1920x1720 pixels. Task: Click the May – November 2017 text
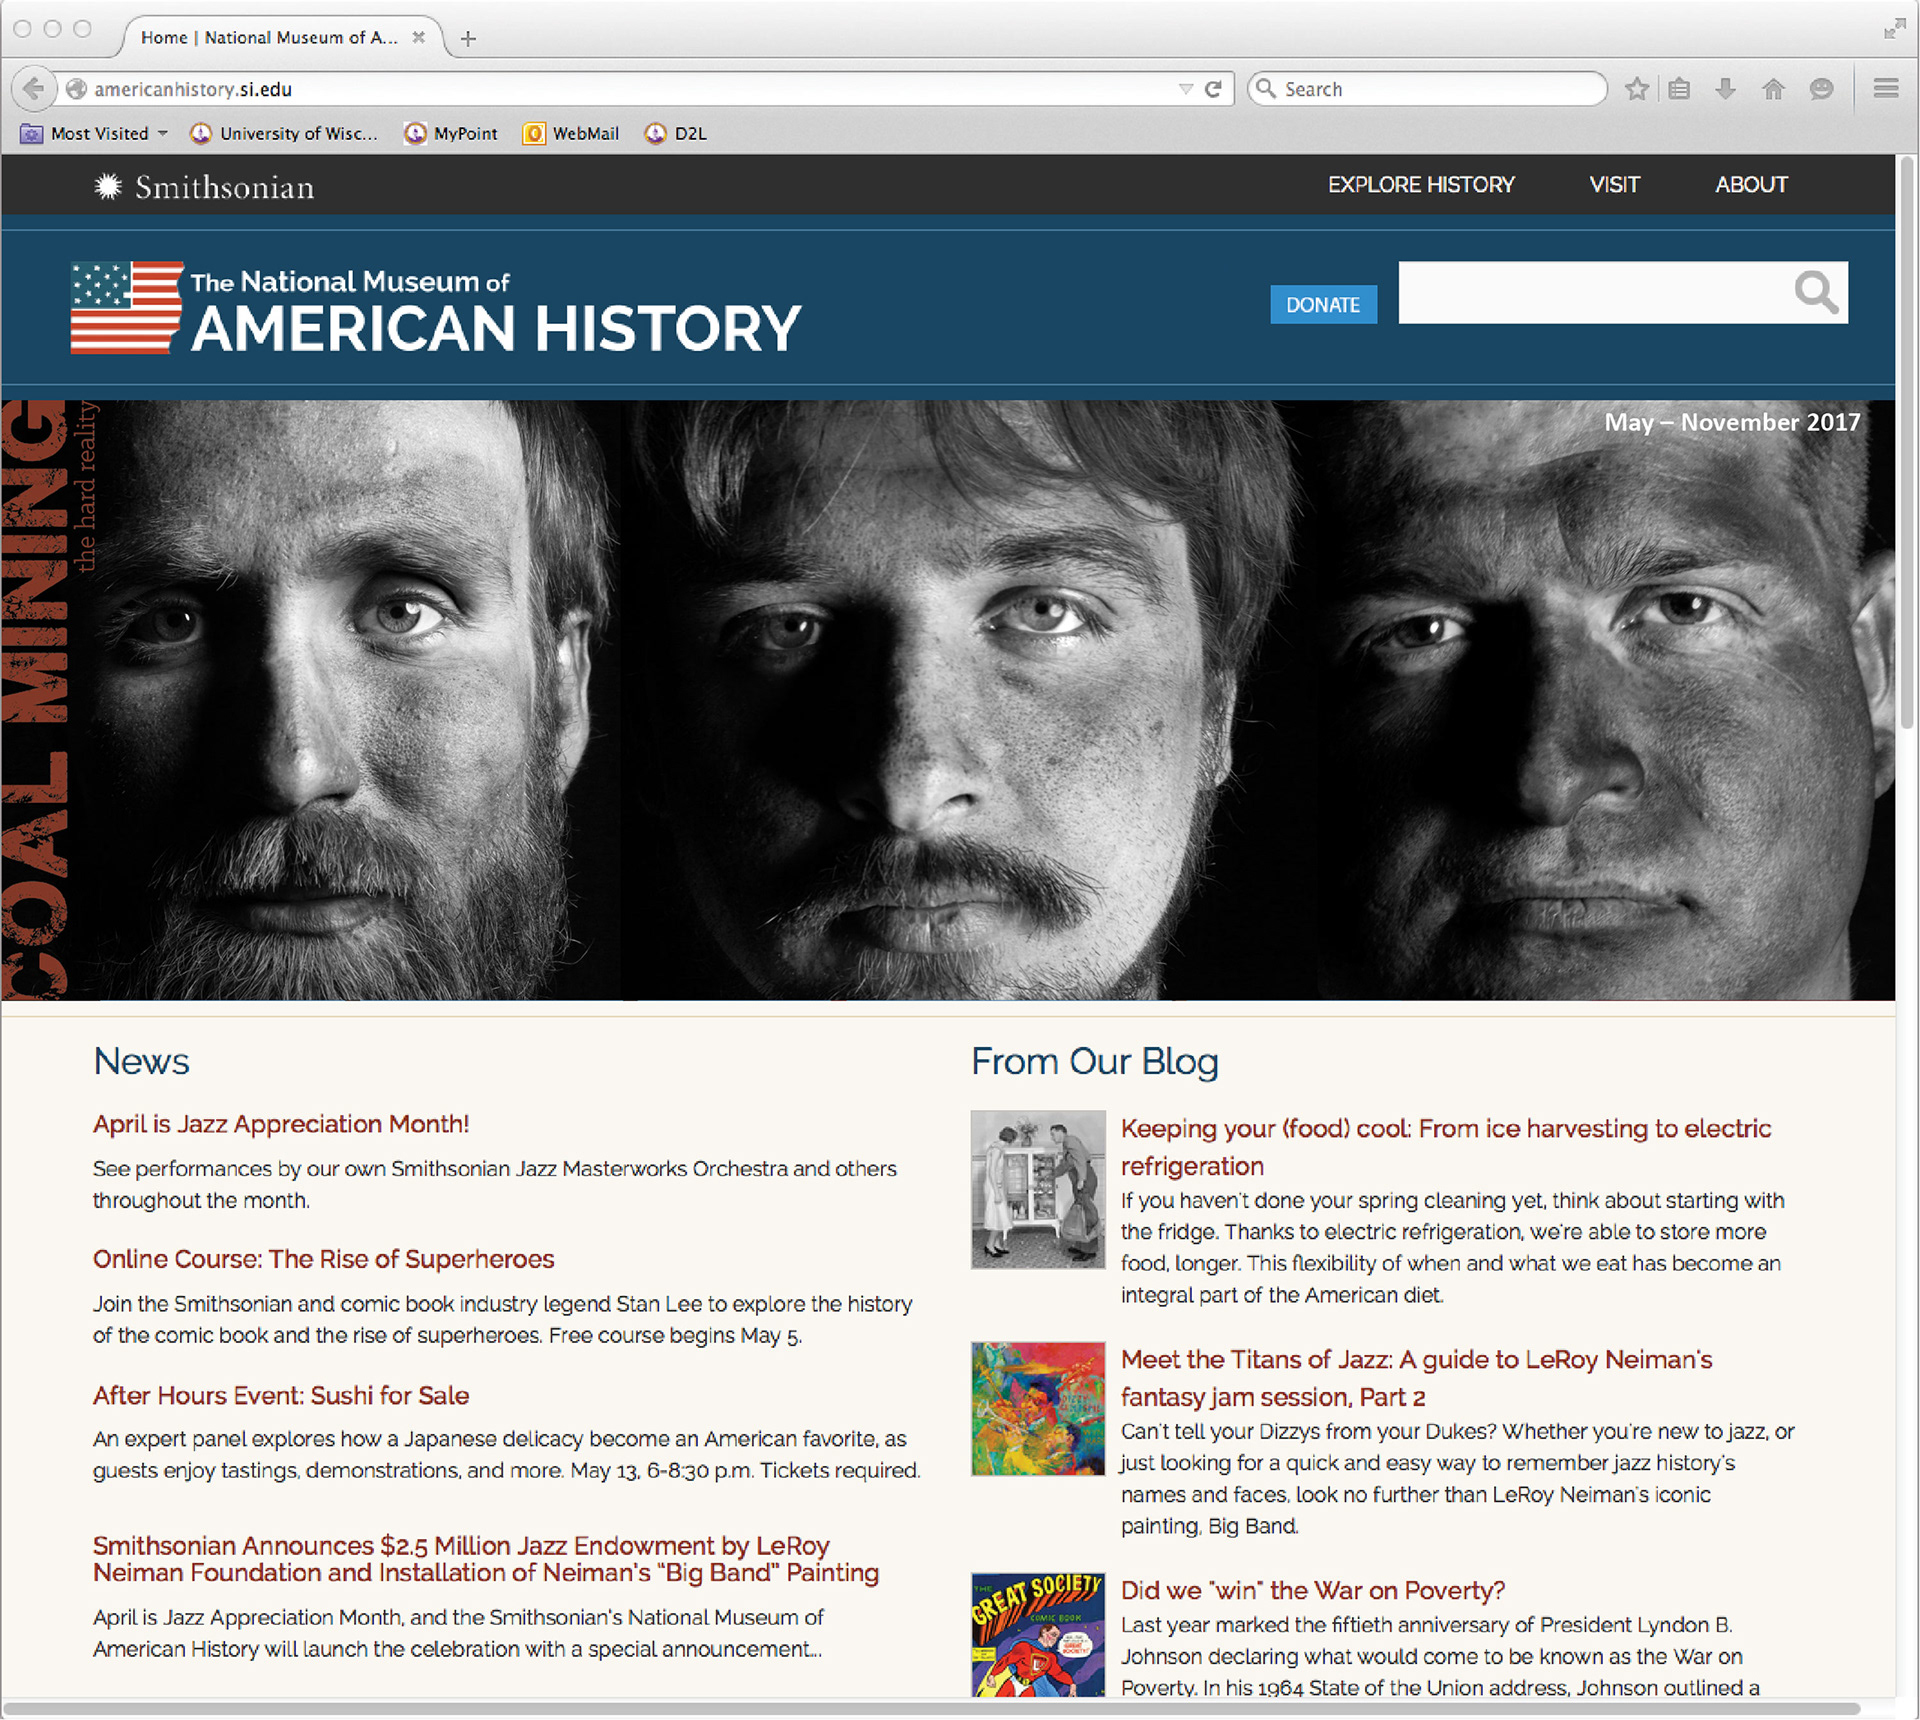click(x=1732, y=422)
